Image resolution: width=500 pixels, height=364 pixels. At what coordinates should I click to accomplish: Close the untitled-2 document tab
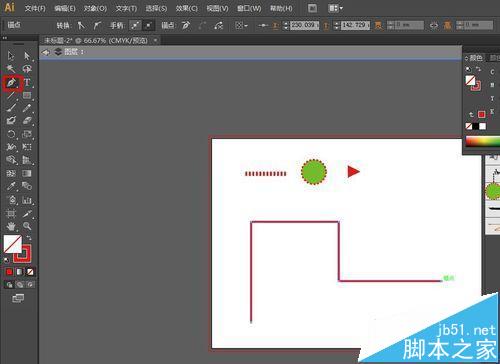tap(155, 40)
